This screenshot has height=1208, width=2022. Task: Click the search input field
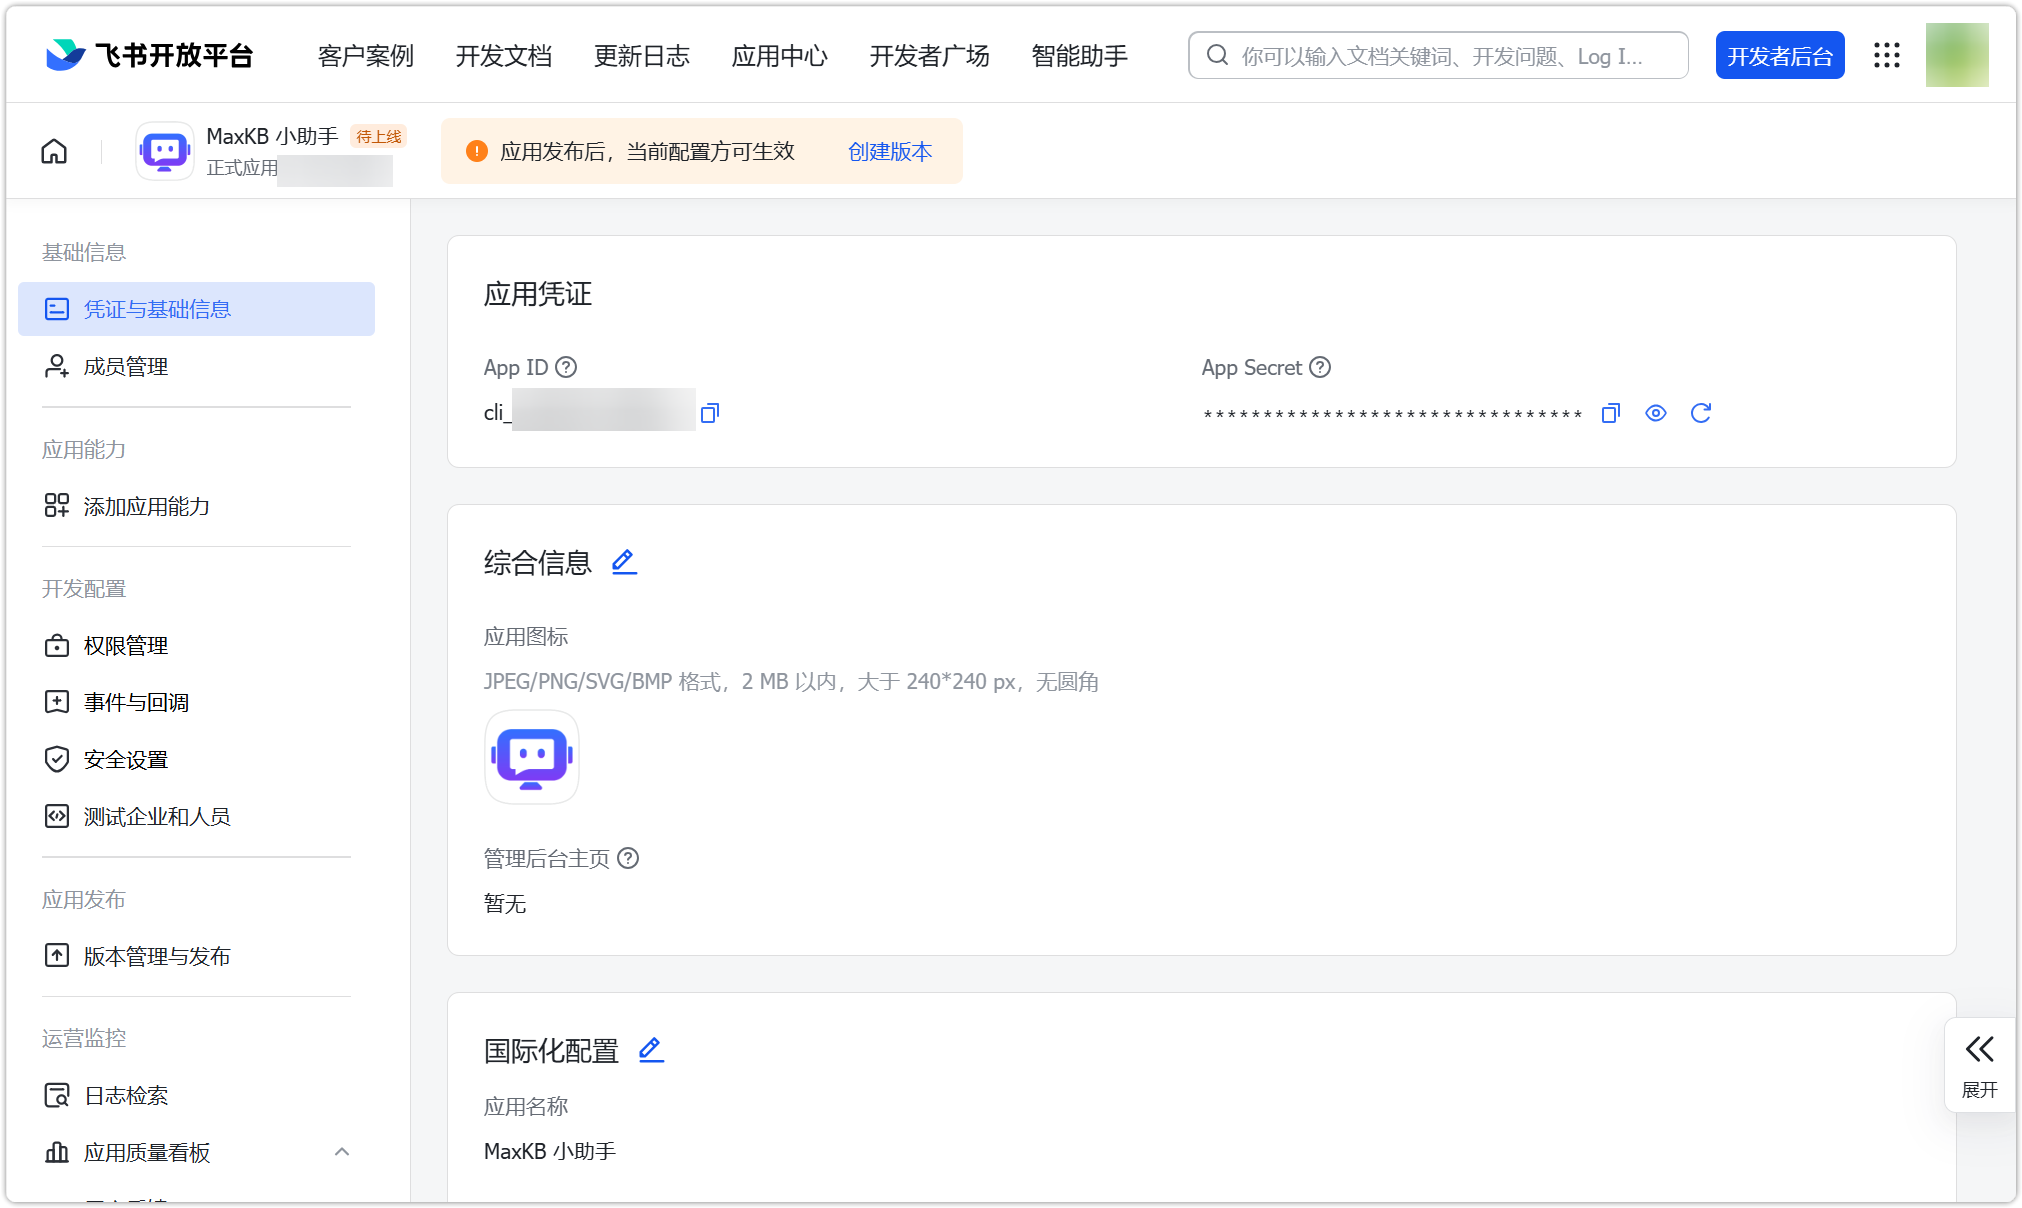tap(1437, 55)
